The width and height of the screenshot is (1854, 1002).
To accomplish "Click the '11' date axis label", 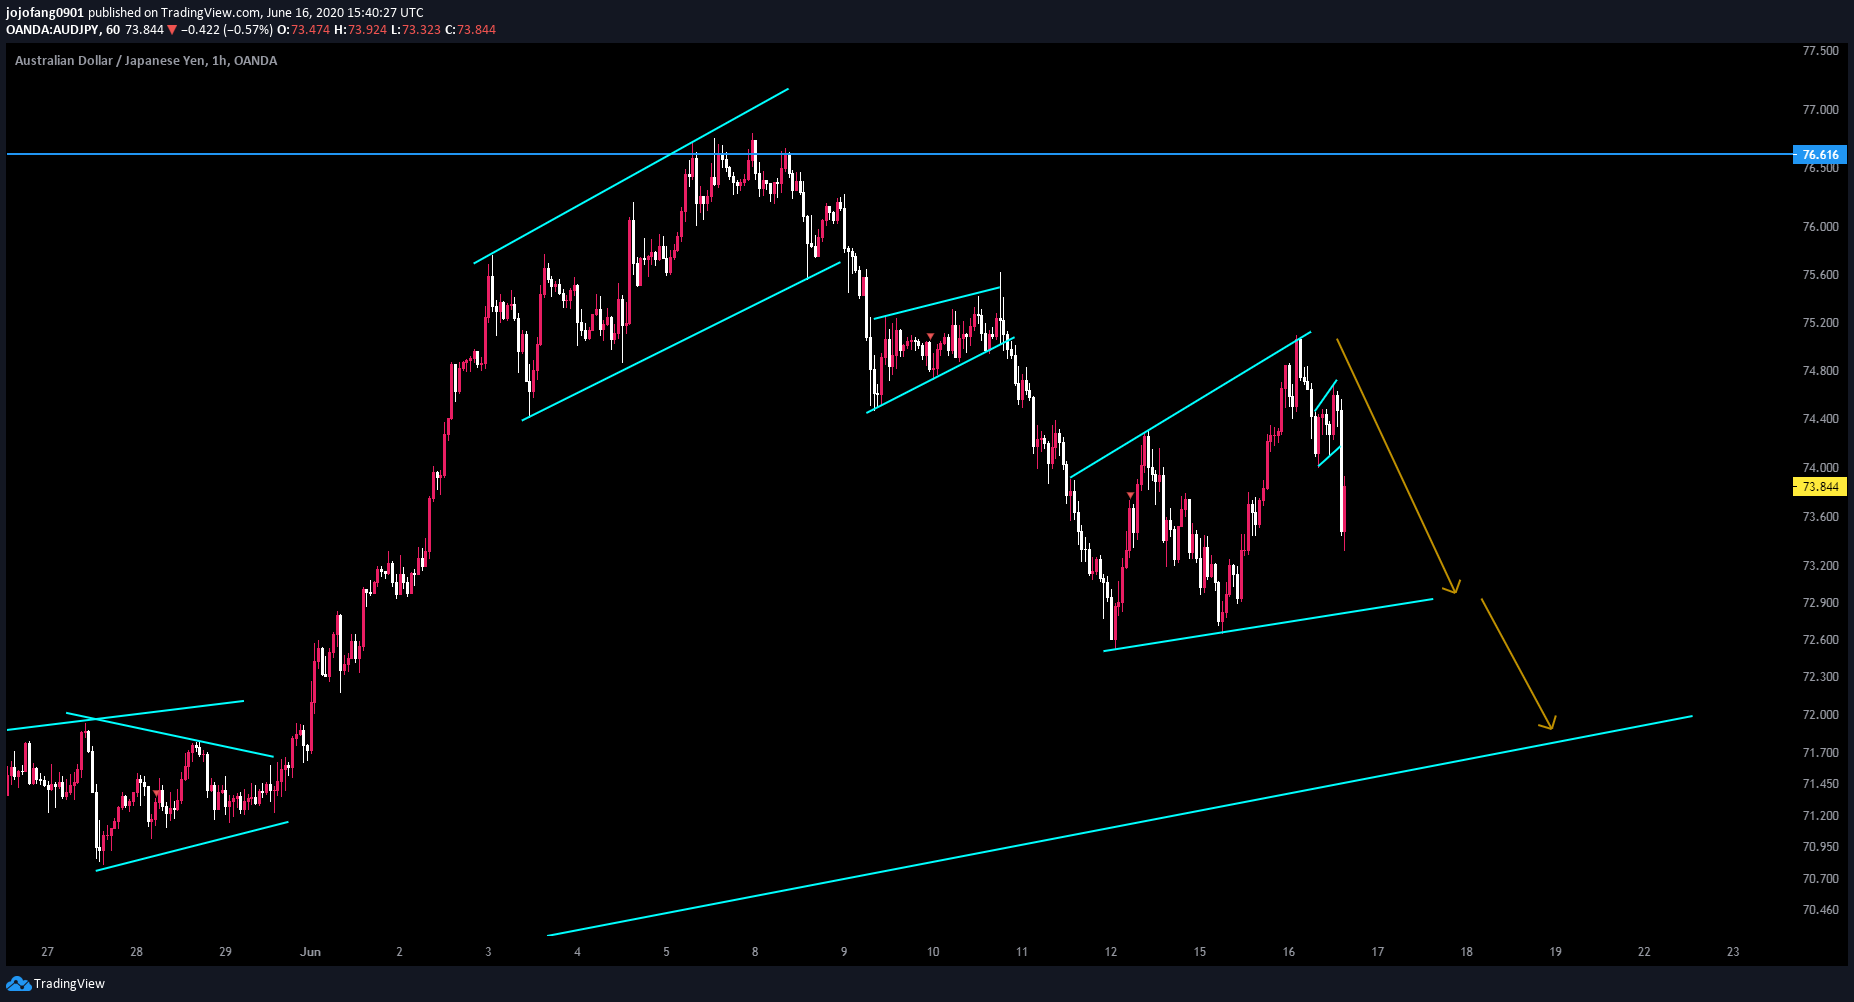I will click(1022, 952).
